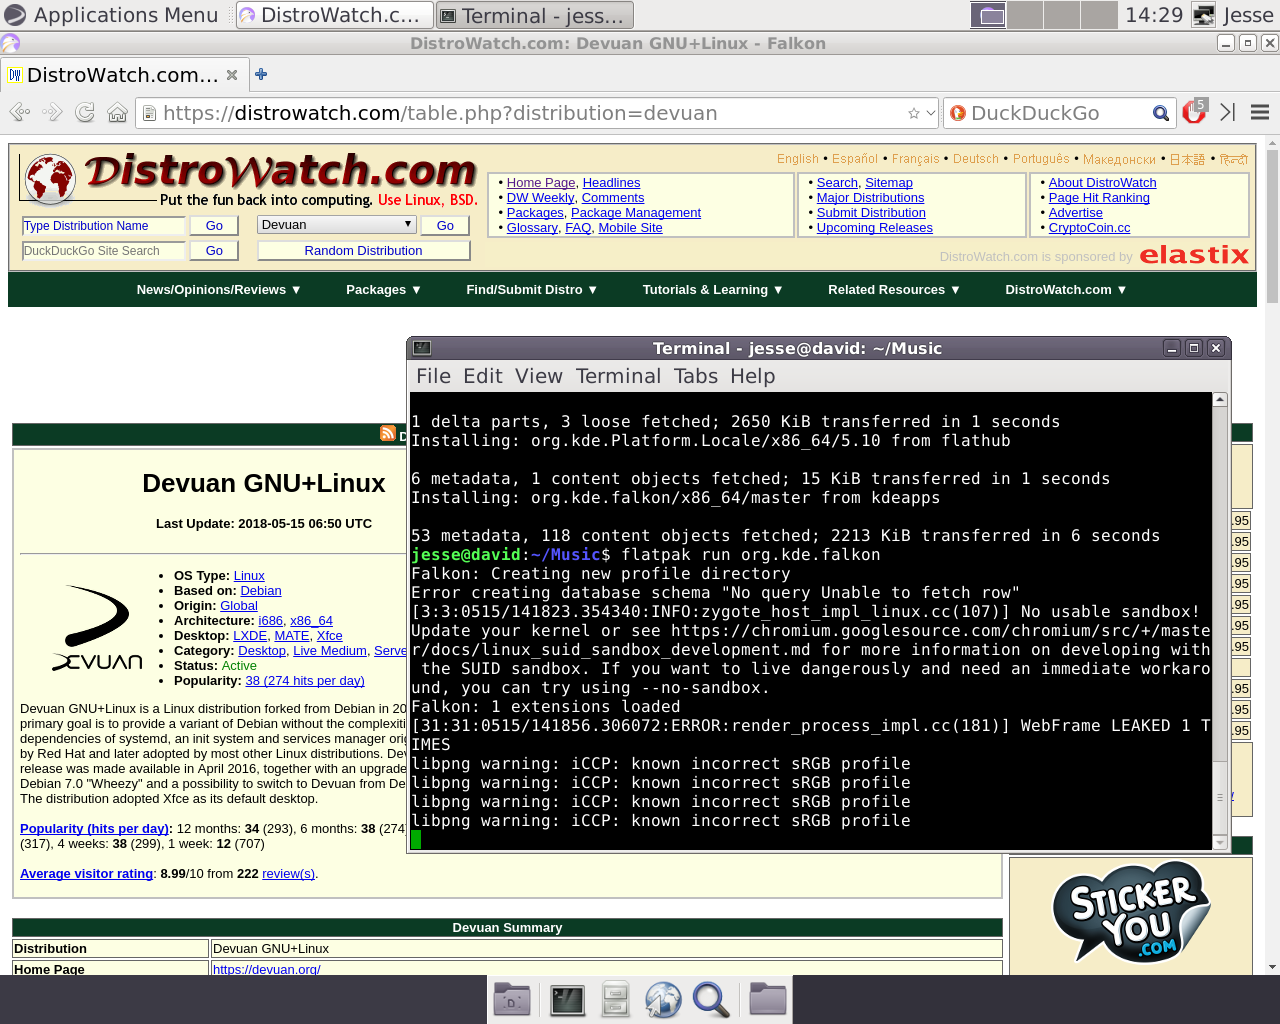The height and width of the screenshot is (1024, 1280).
Task: Open a new tab with the plus icon
Action: (x=261, y=74)
